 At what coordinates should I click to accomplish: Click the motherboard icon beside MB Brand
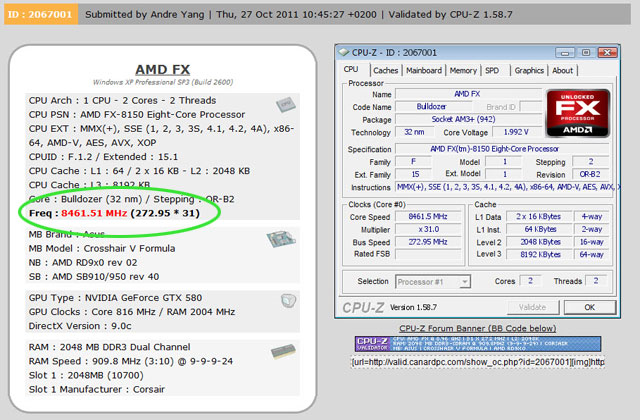281,238
